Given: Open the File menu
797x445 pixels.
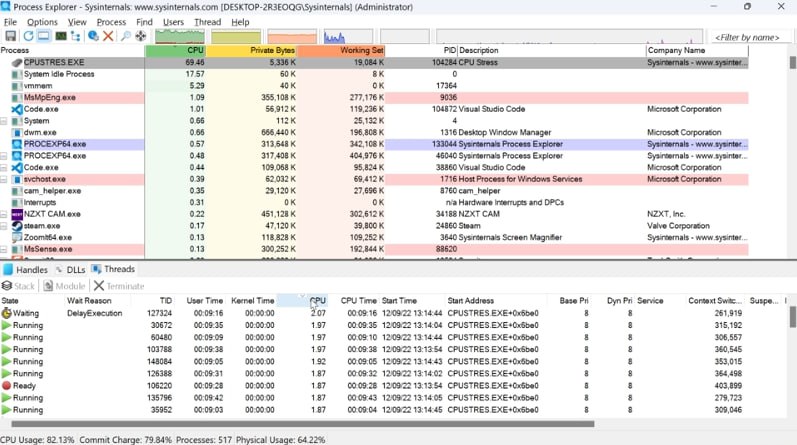Looking at the screenshot, I should tap(10, 22).
